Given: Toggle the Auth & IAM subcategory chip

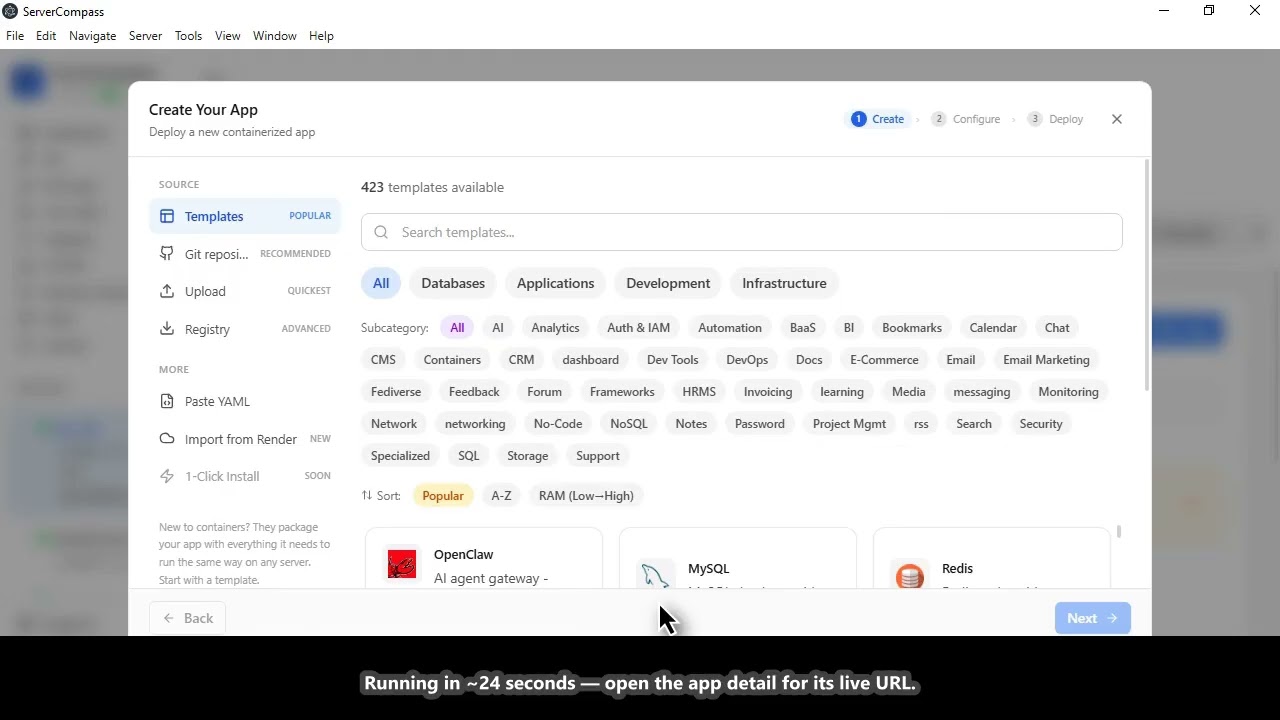Looking at the screenshot, I should pos(638,328).
